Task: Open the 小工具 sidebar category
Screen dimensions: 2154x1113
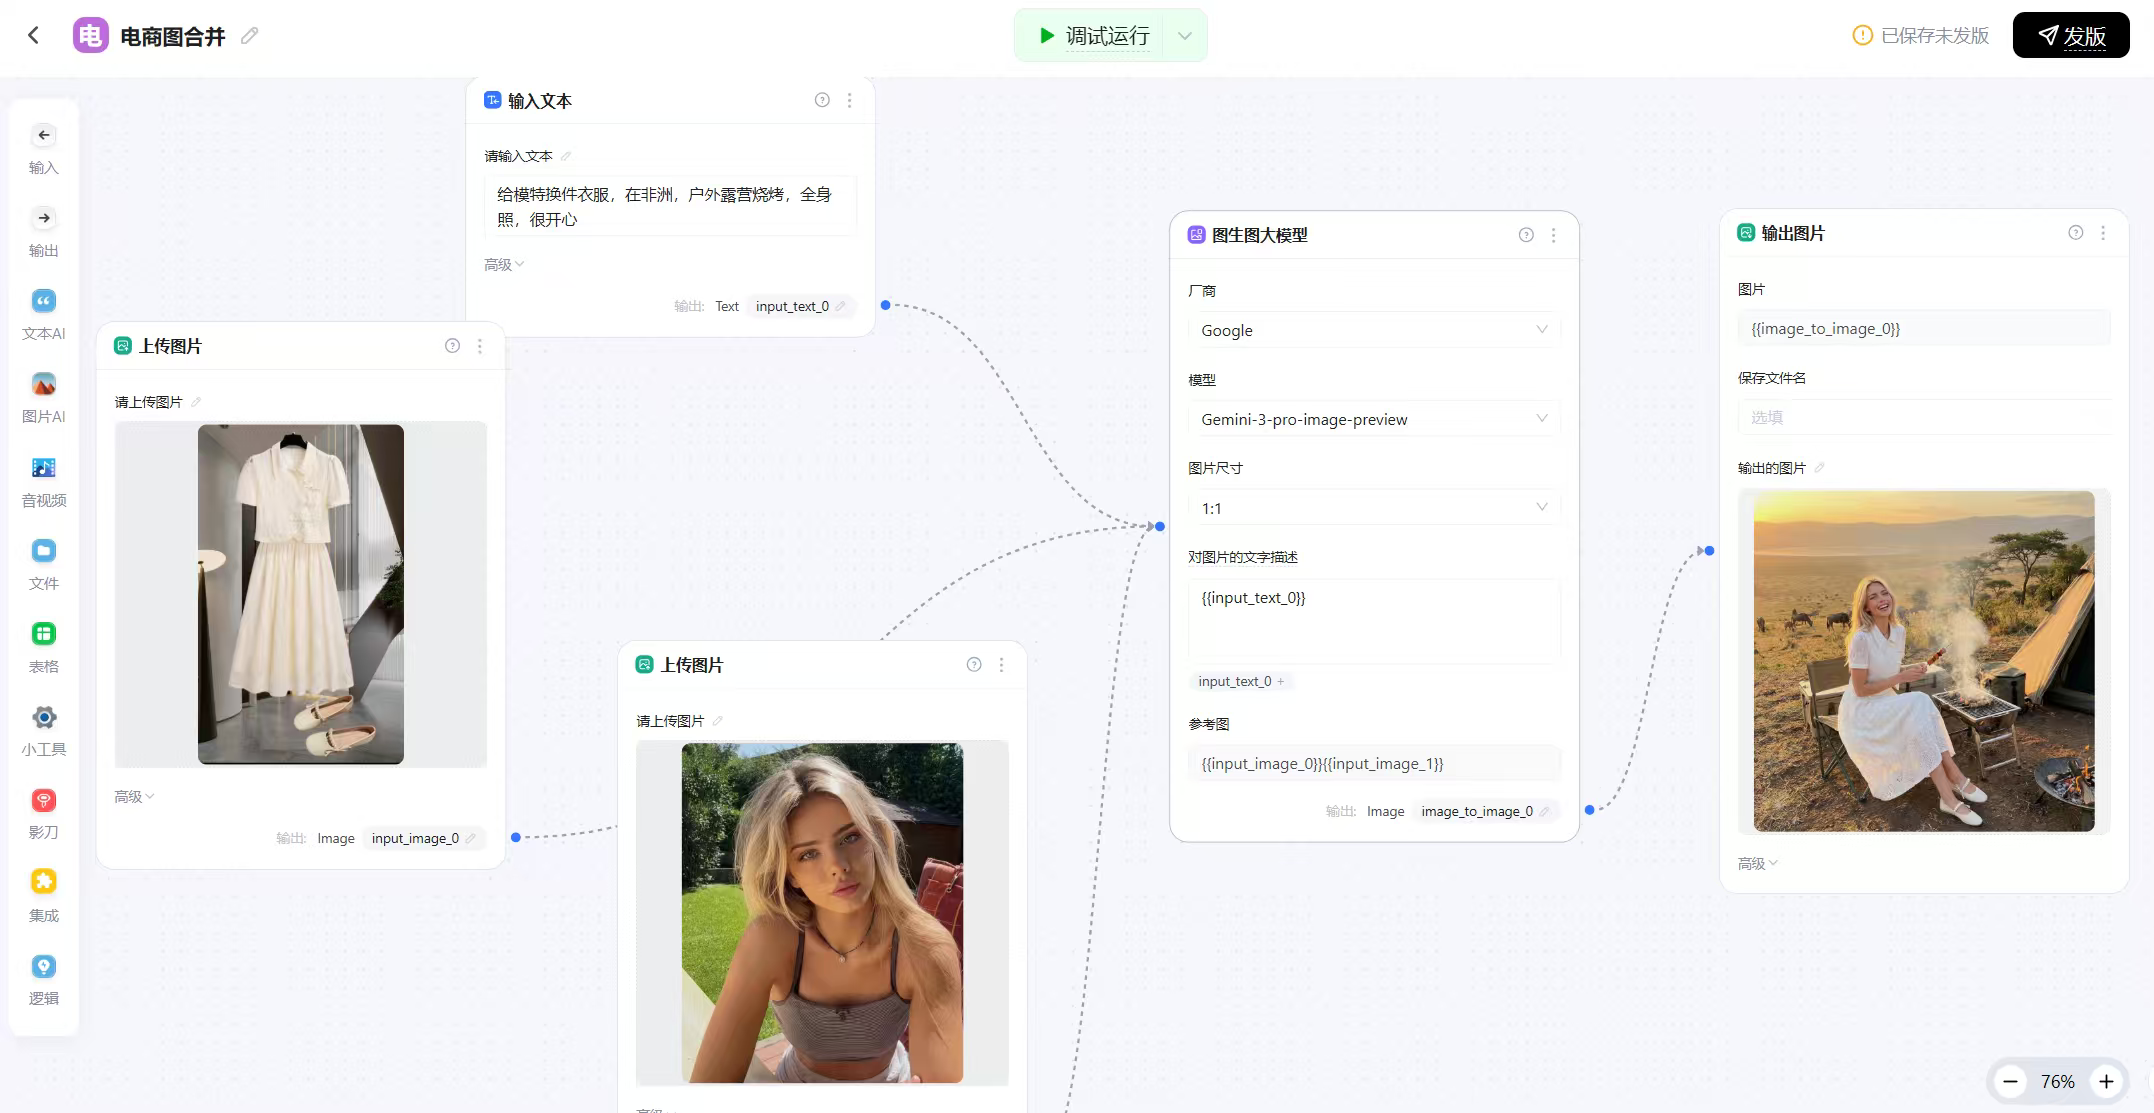Action: [x=43, y=717]
